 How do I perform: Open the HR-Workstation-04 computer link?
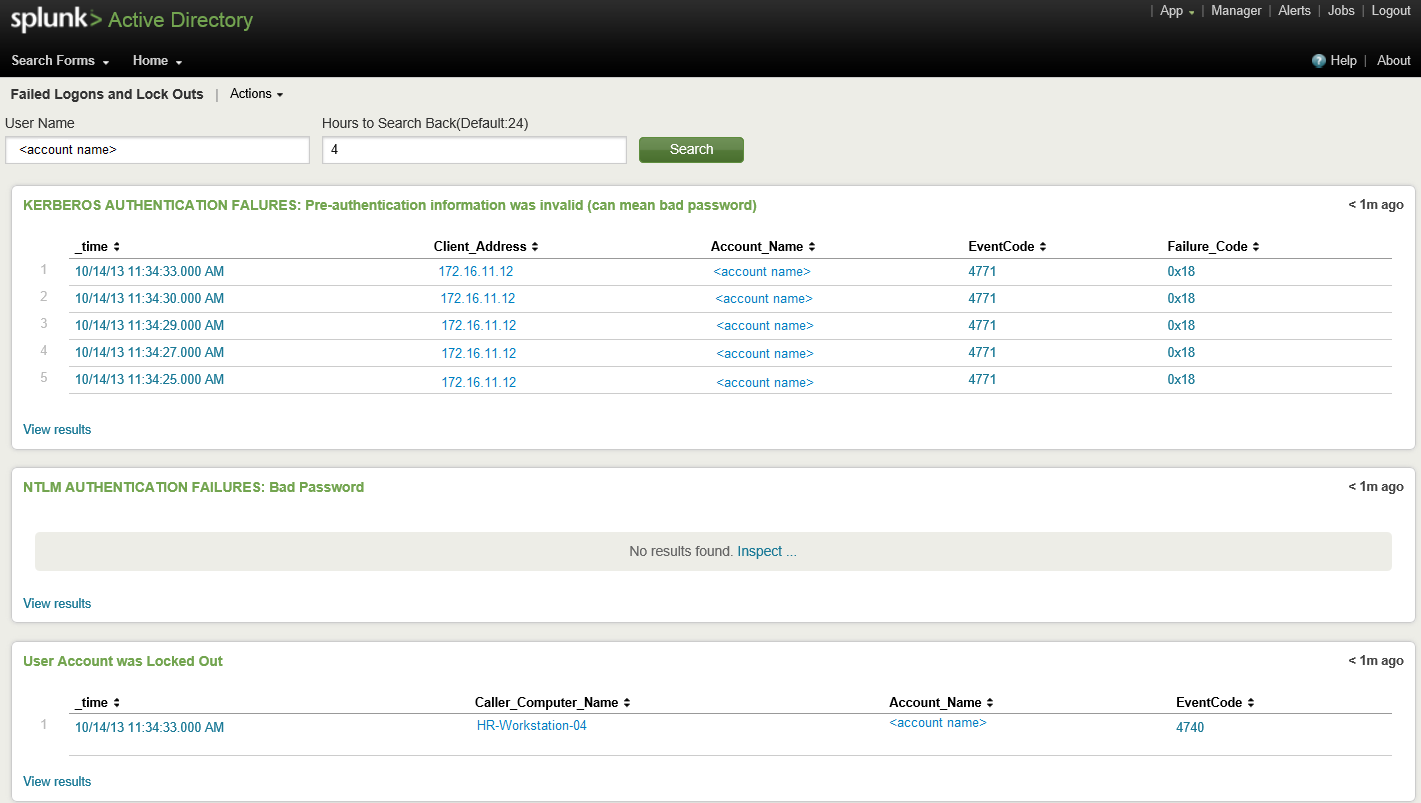pyautogui.click(x=531, y=726)
